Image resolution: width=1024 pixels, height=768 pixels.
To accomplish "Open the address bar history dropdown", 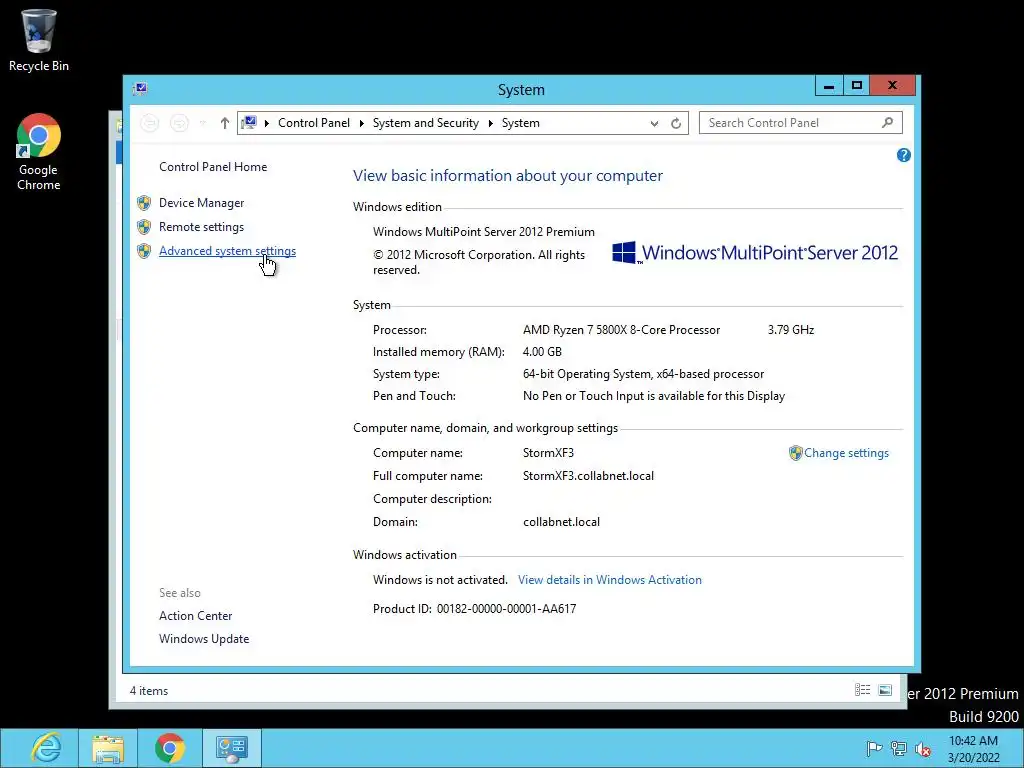I will point(654,123).
